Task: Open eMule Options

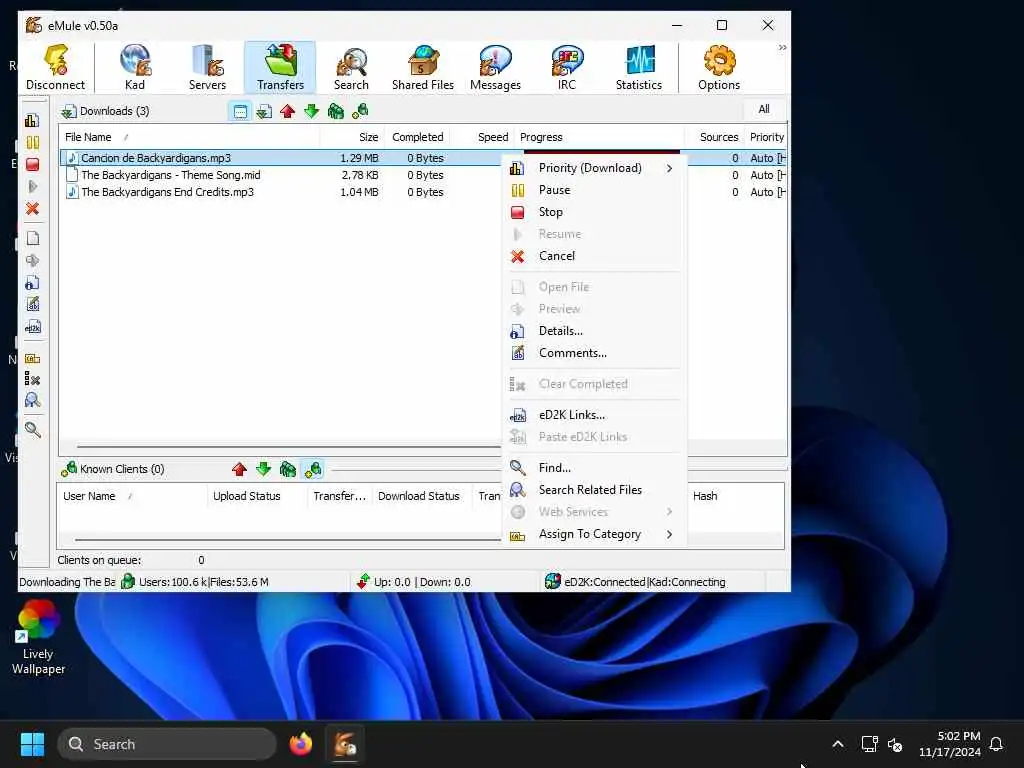Action: 718,67
